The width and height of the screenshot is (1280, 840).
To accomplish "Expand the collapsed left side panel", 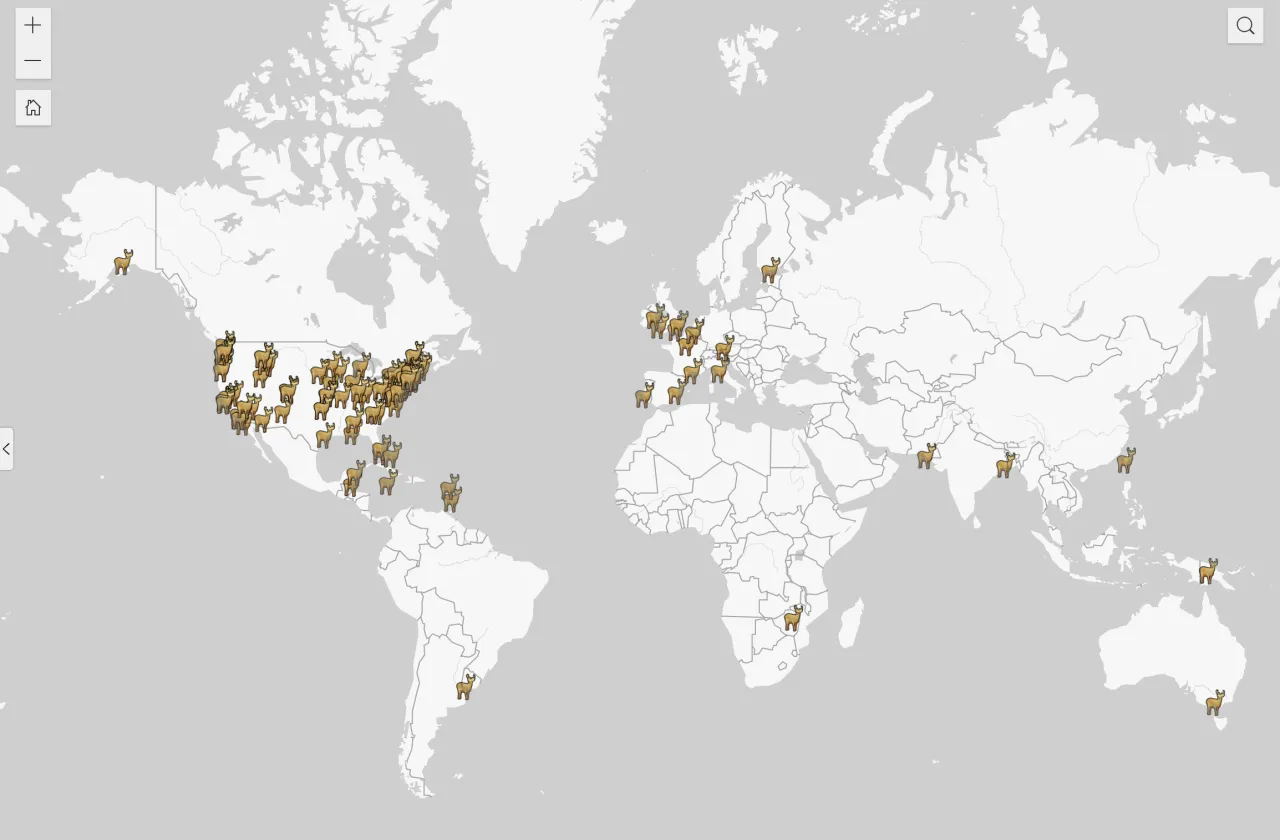I will pos(7,449).
